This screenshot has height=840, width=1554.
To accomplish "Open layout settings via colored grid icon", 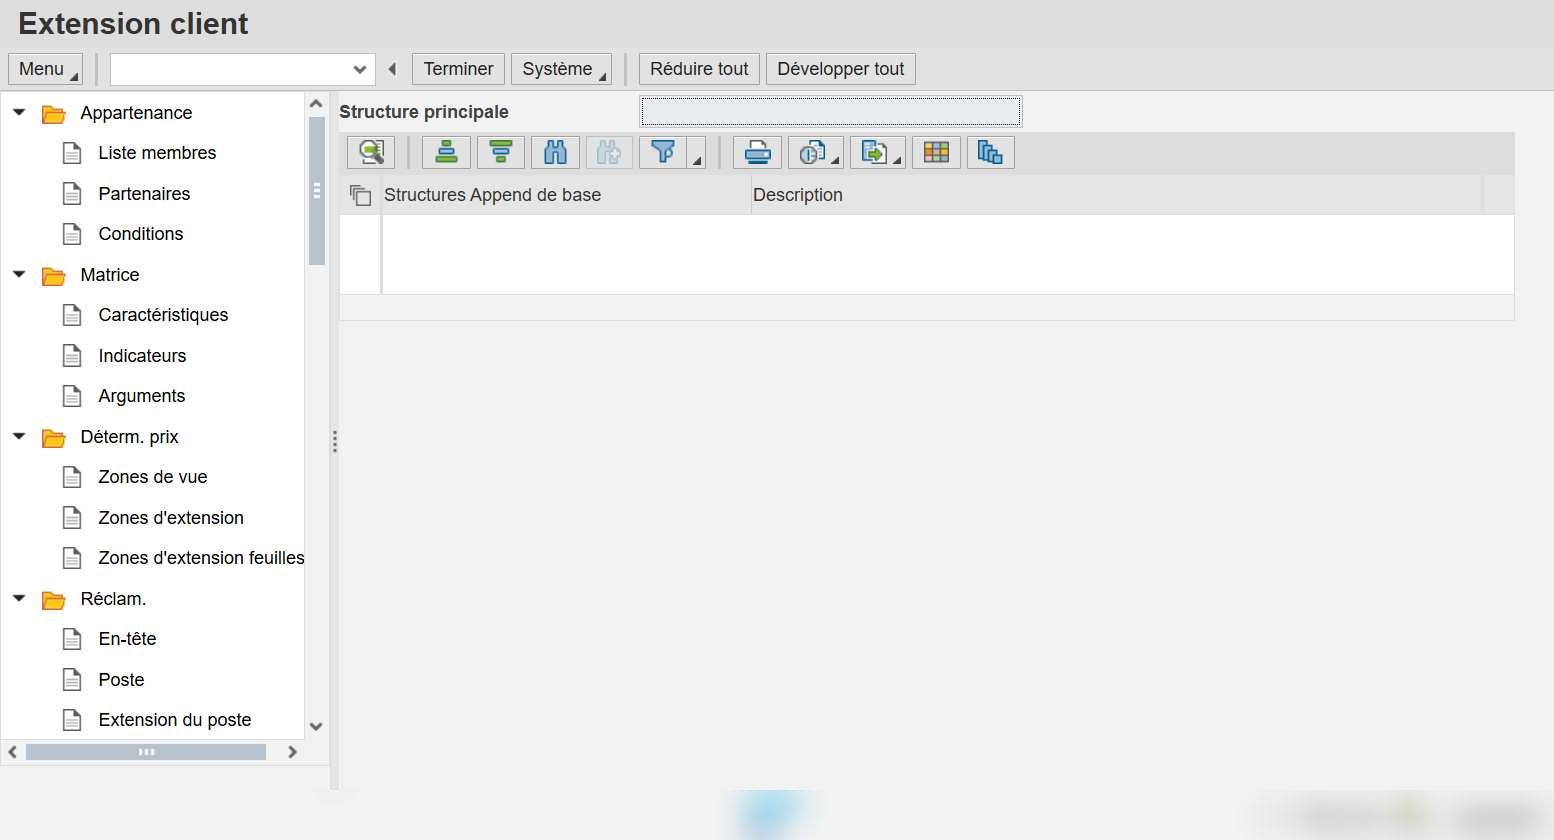I will point(936,152).
